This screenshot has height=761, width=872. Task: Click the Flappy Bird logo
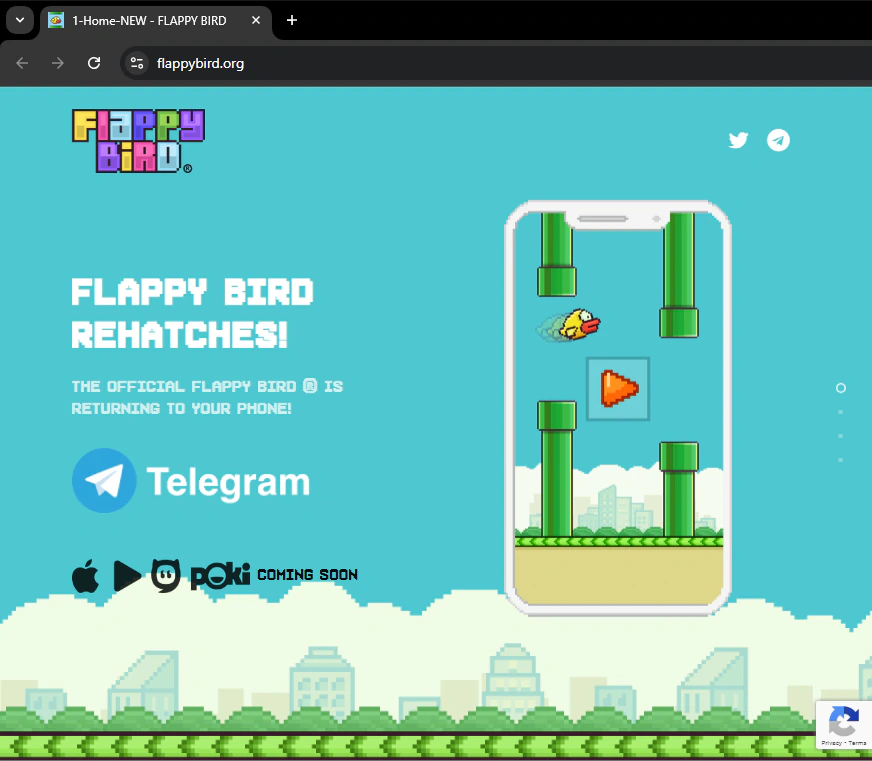click(x=138, y=141)
